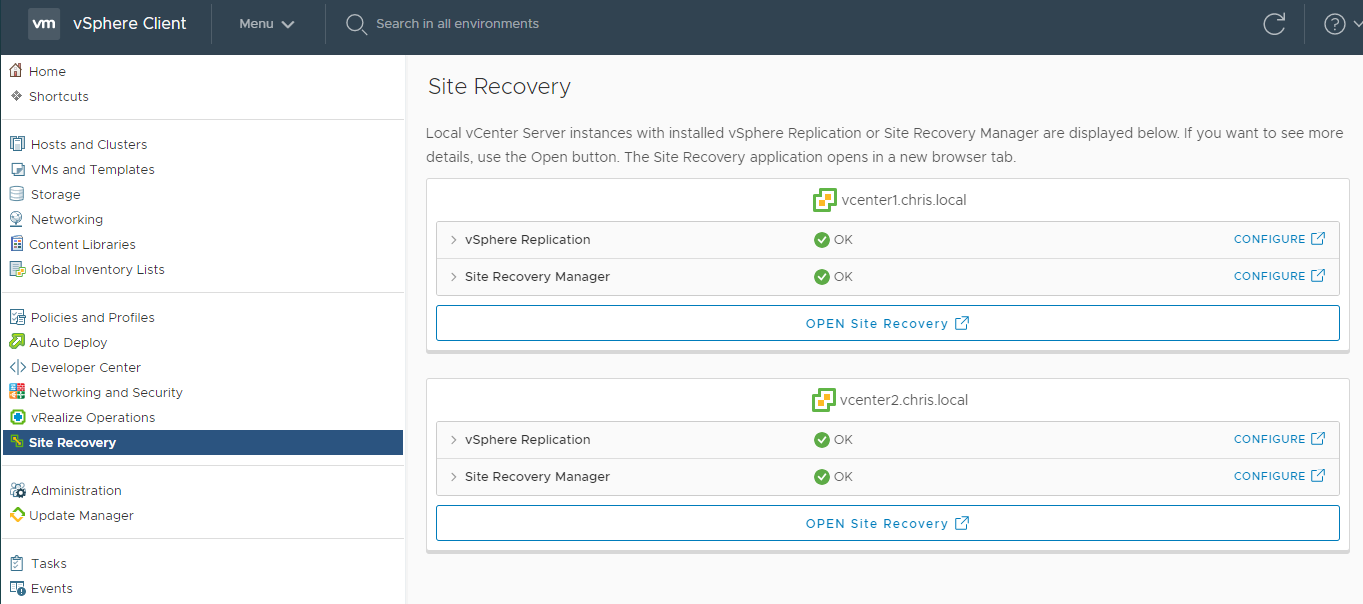Open Events in the navigator
This screenshot has height=604, width=1363.
pyautogui.click(x=52, y=588)
